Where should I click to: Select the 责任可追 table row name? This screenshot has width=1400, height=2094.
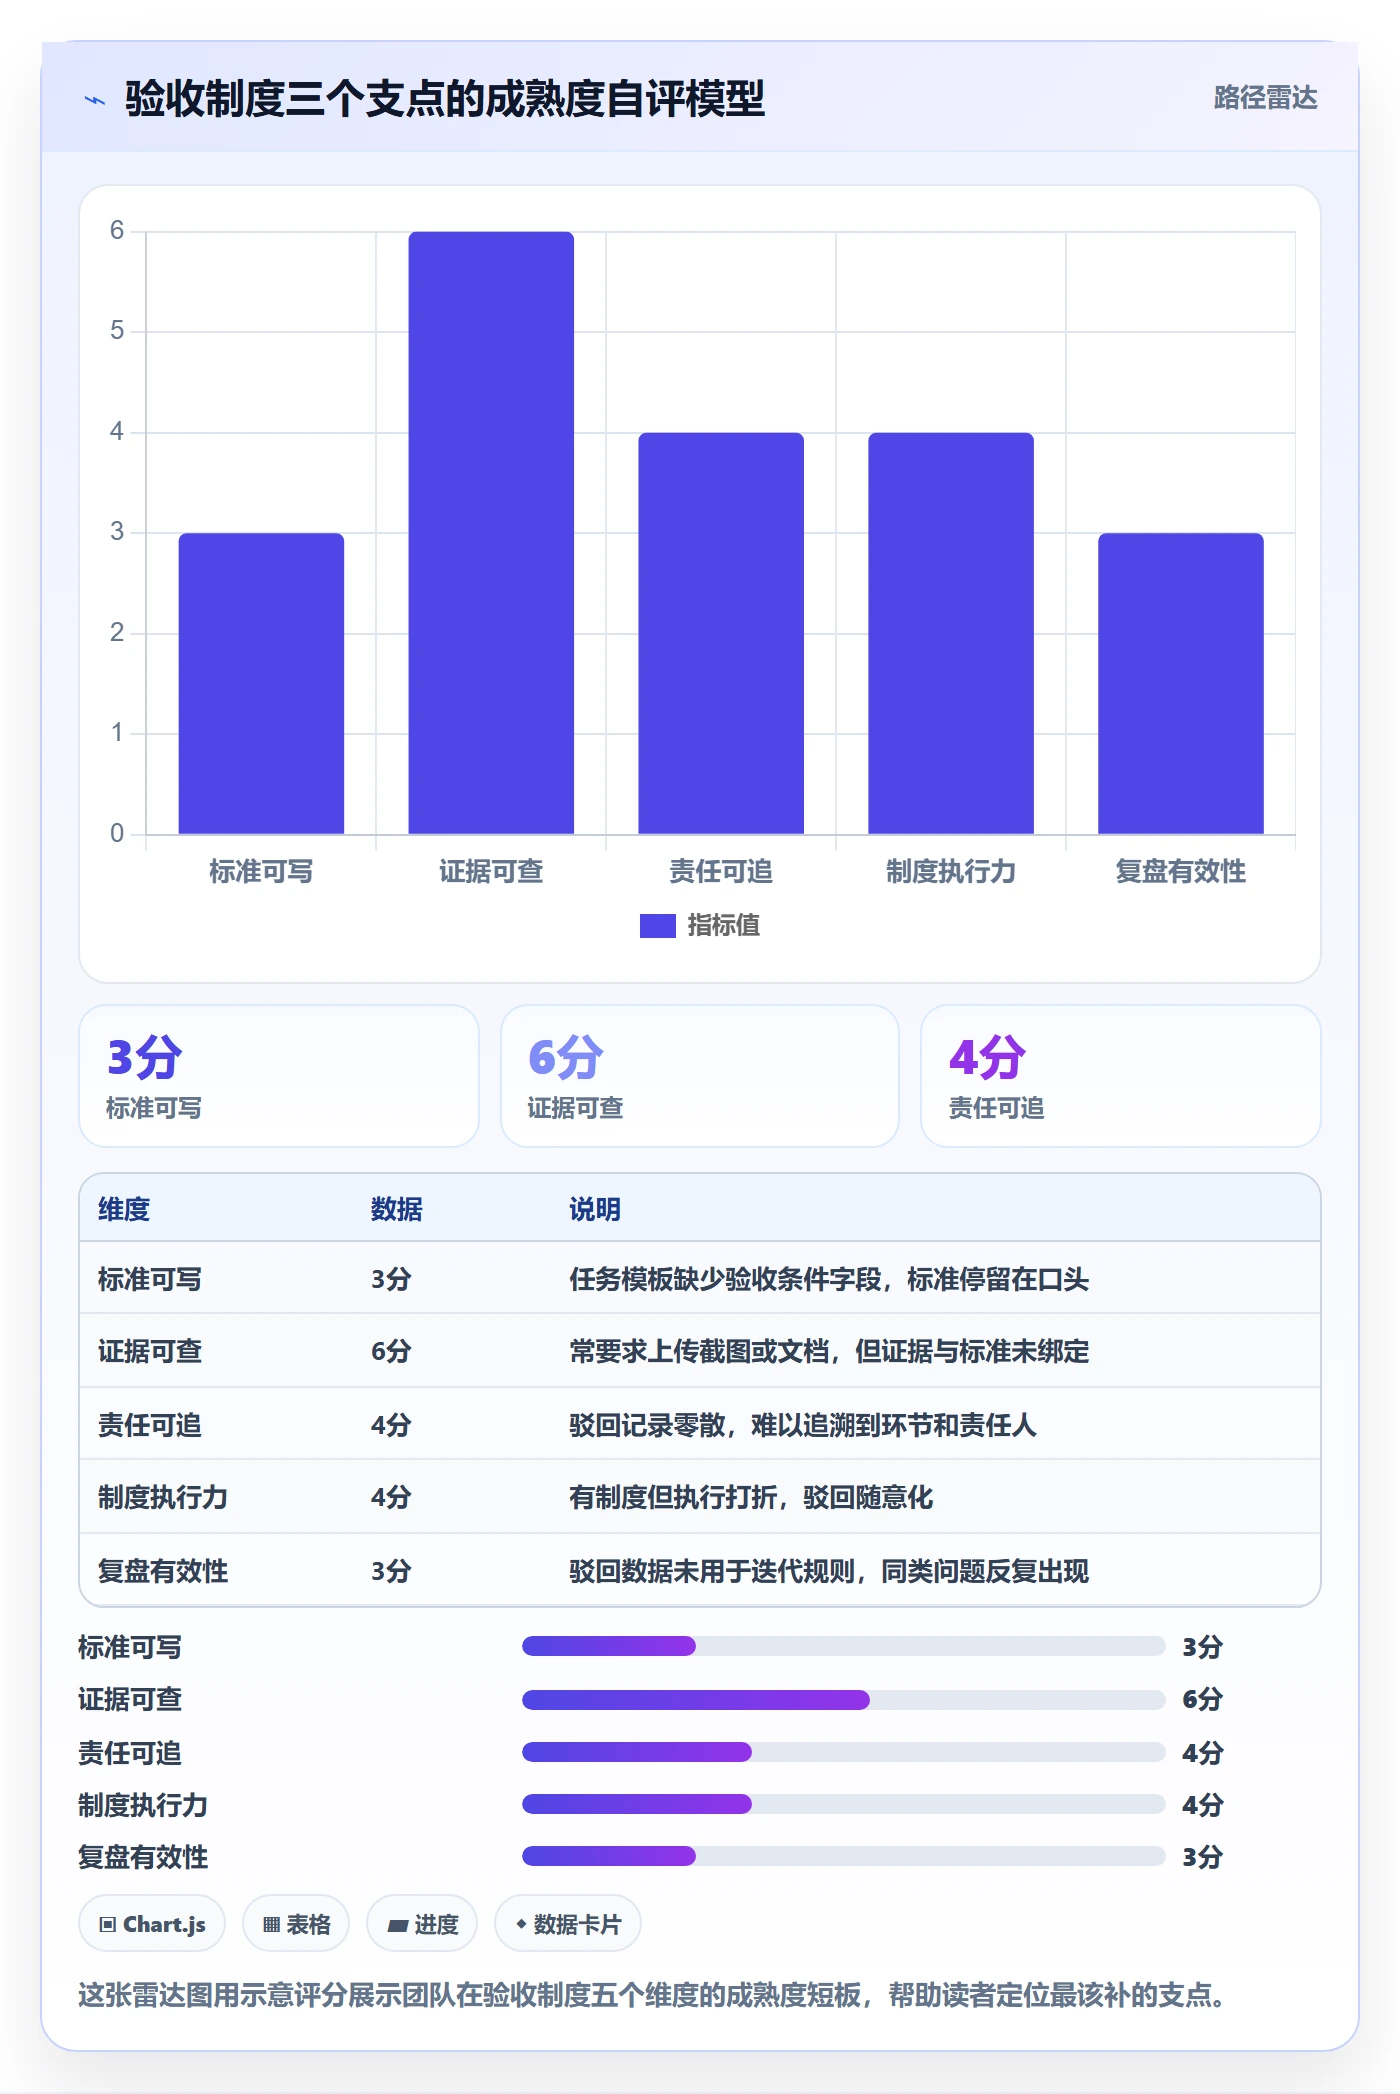pyautogui.click(x=150, y=1425)
